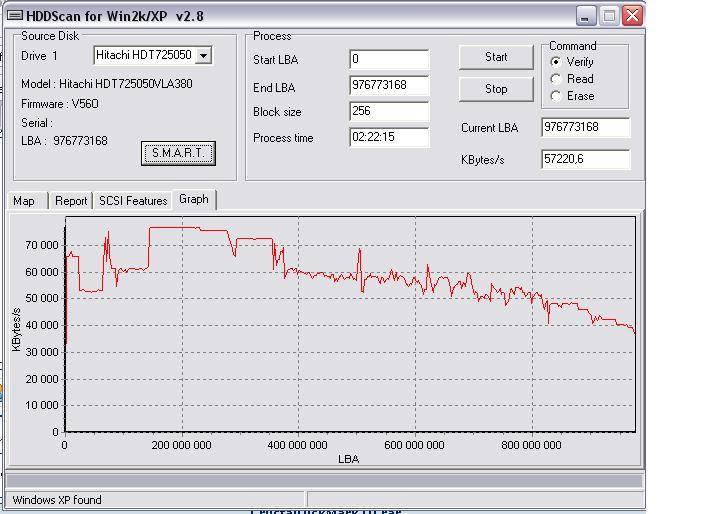Switch to the Map tab
Screen dimensions: 714x514
pos(27,201)
